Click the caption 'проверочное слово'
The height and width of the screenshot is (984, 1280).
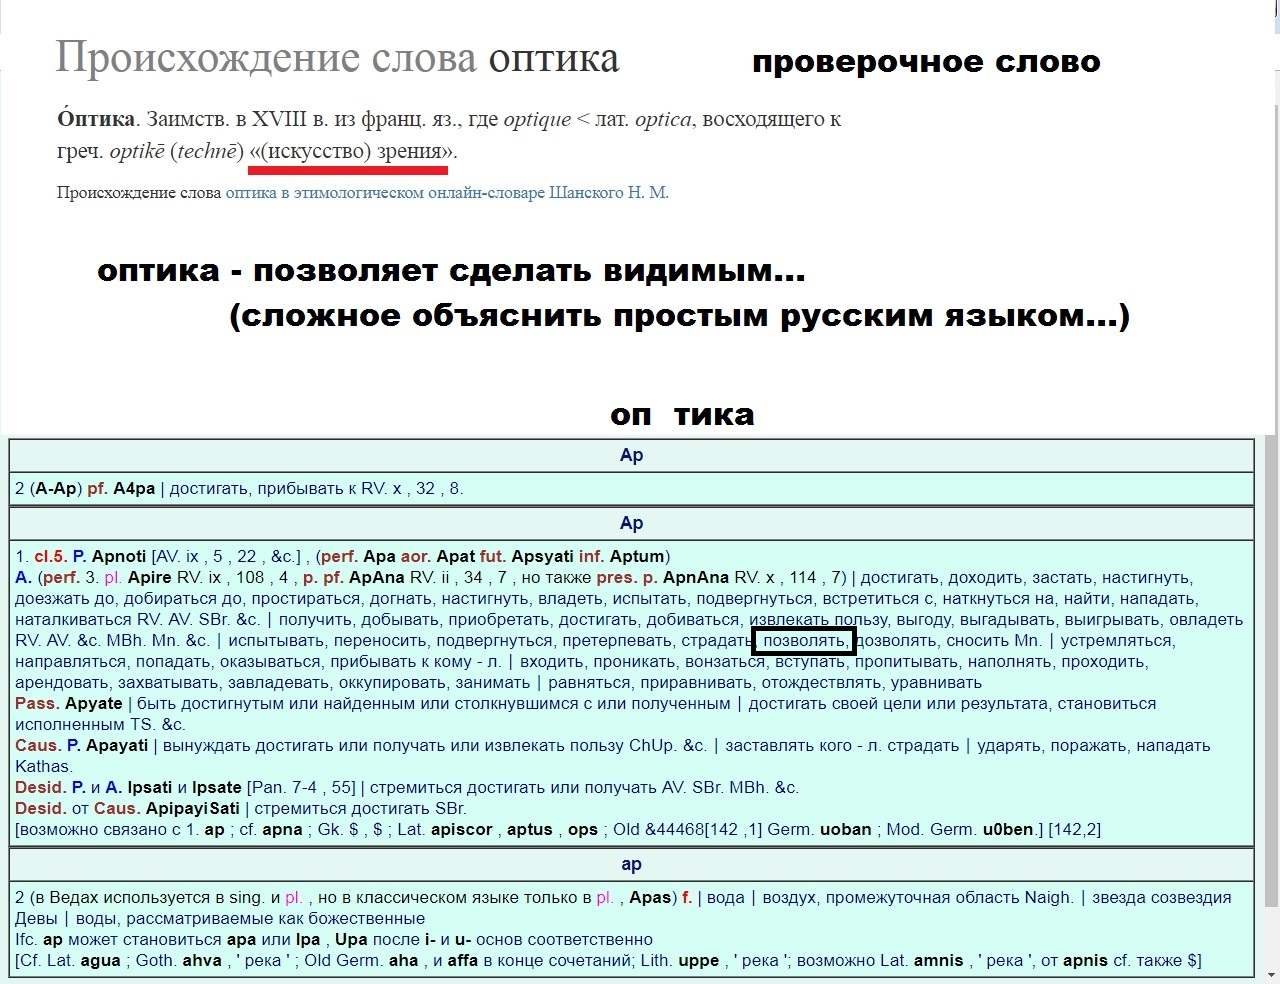click(926, 62)
